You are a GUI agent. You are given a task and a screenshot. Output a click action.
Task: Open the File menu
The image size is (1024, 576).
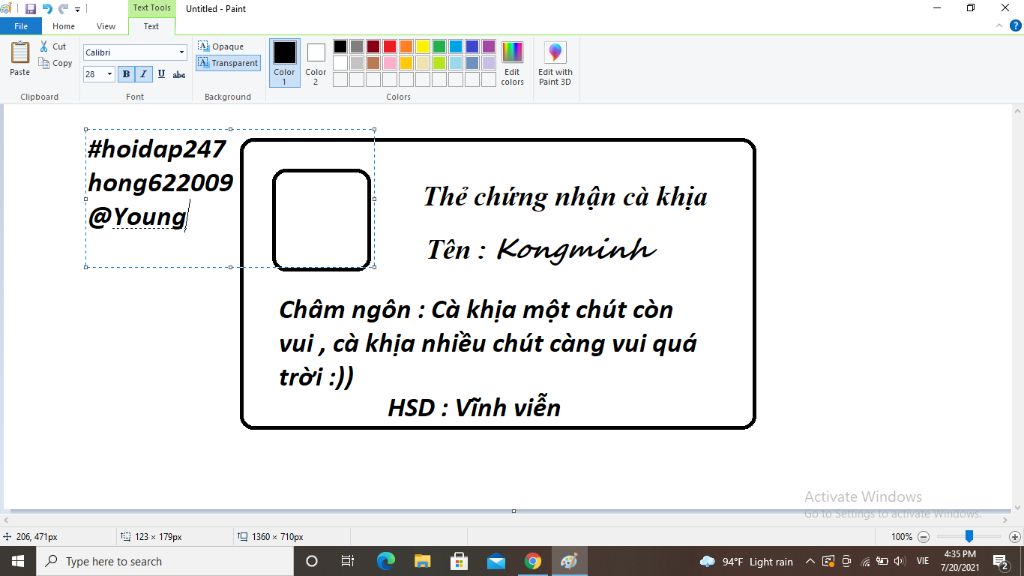pyautogui.click(x=21, y=26)
